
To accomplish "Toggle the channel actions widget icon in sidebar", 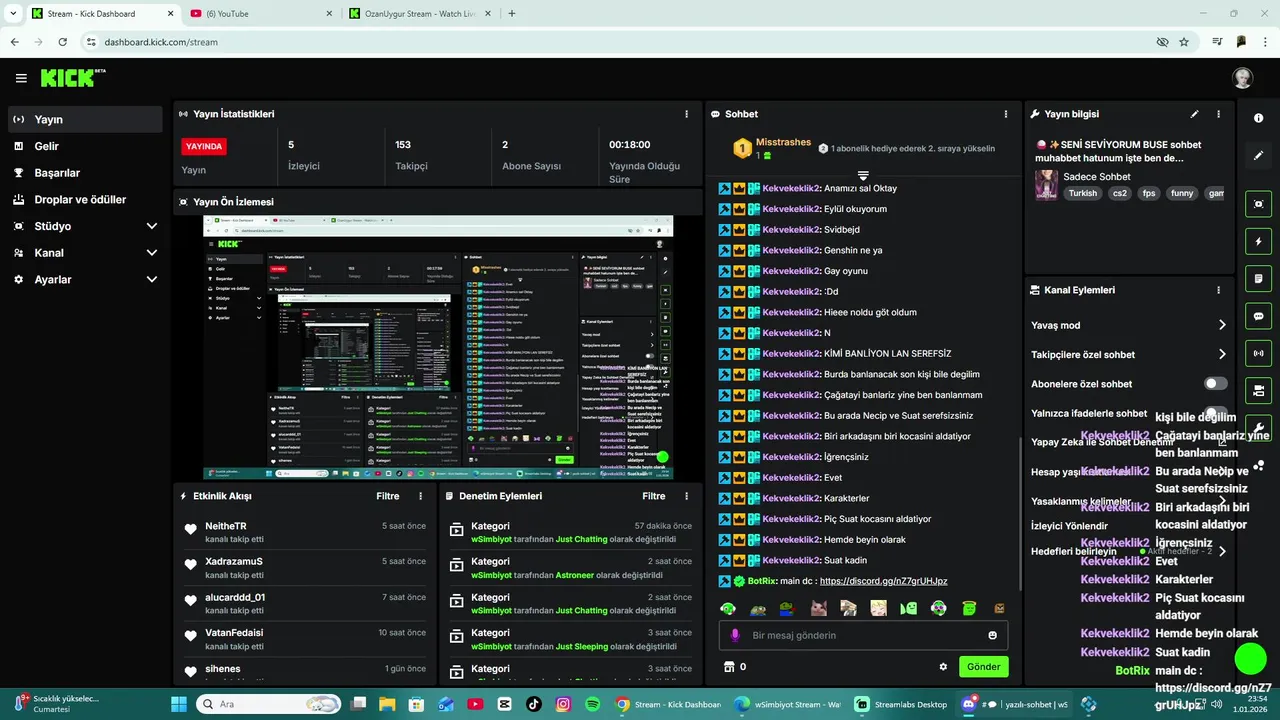I will [1259, 390].
